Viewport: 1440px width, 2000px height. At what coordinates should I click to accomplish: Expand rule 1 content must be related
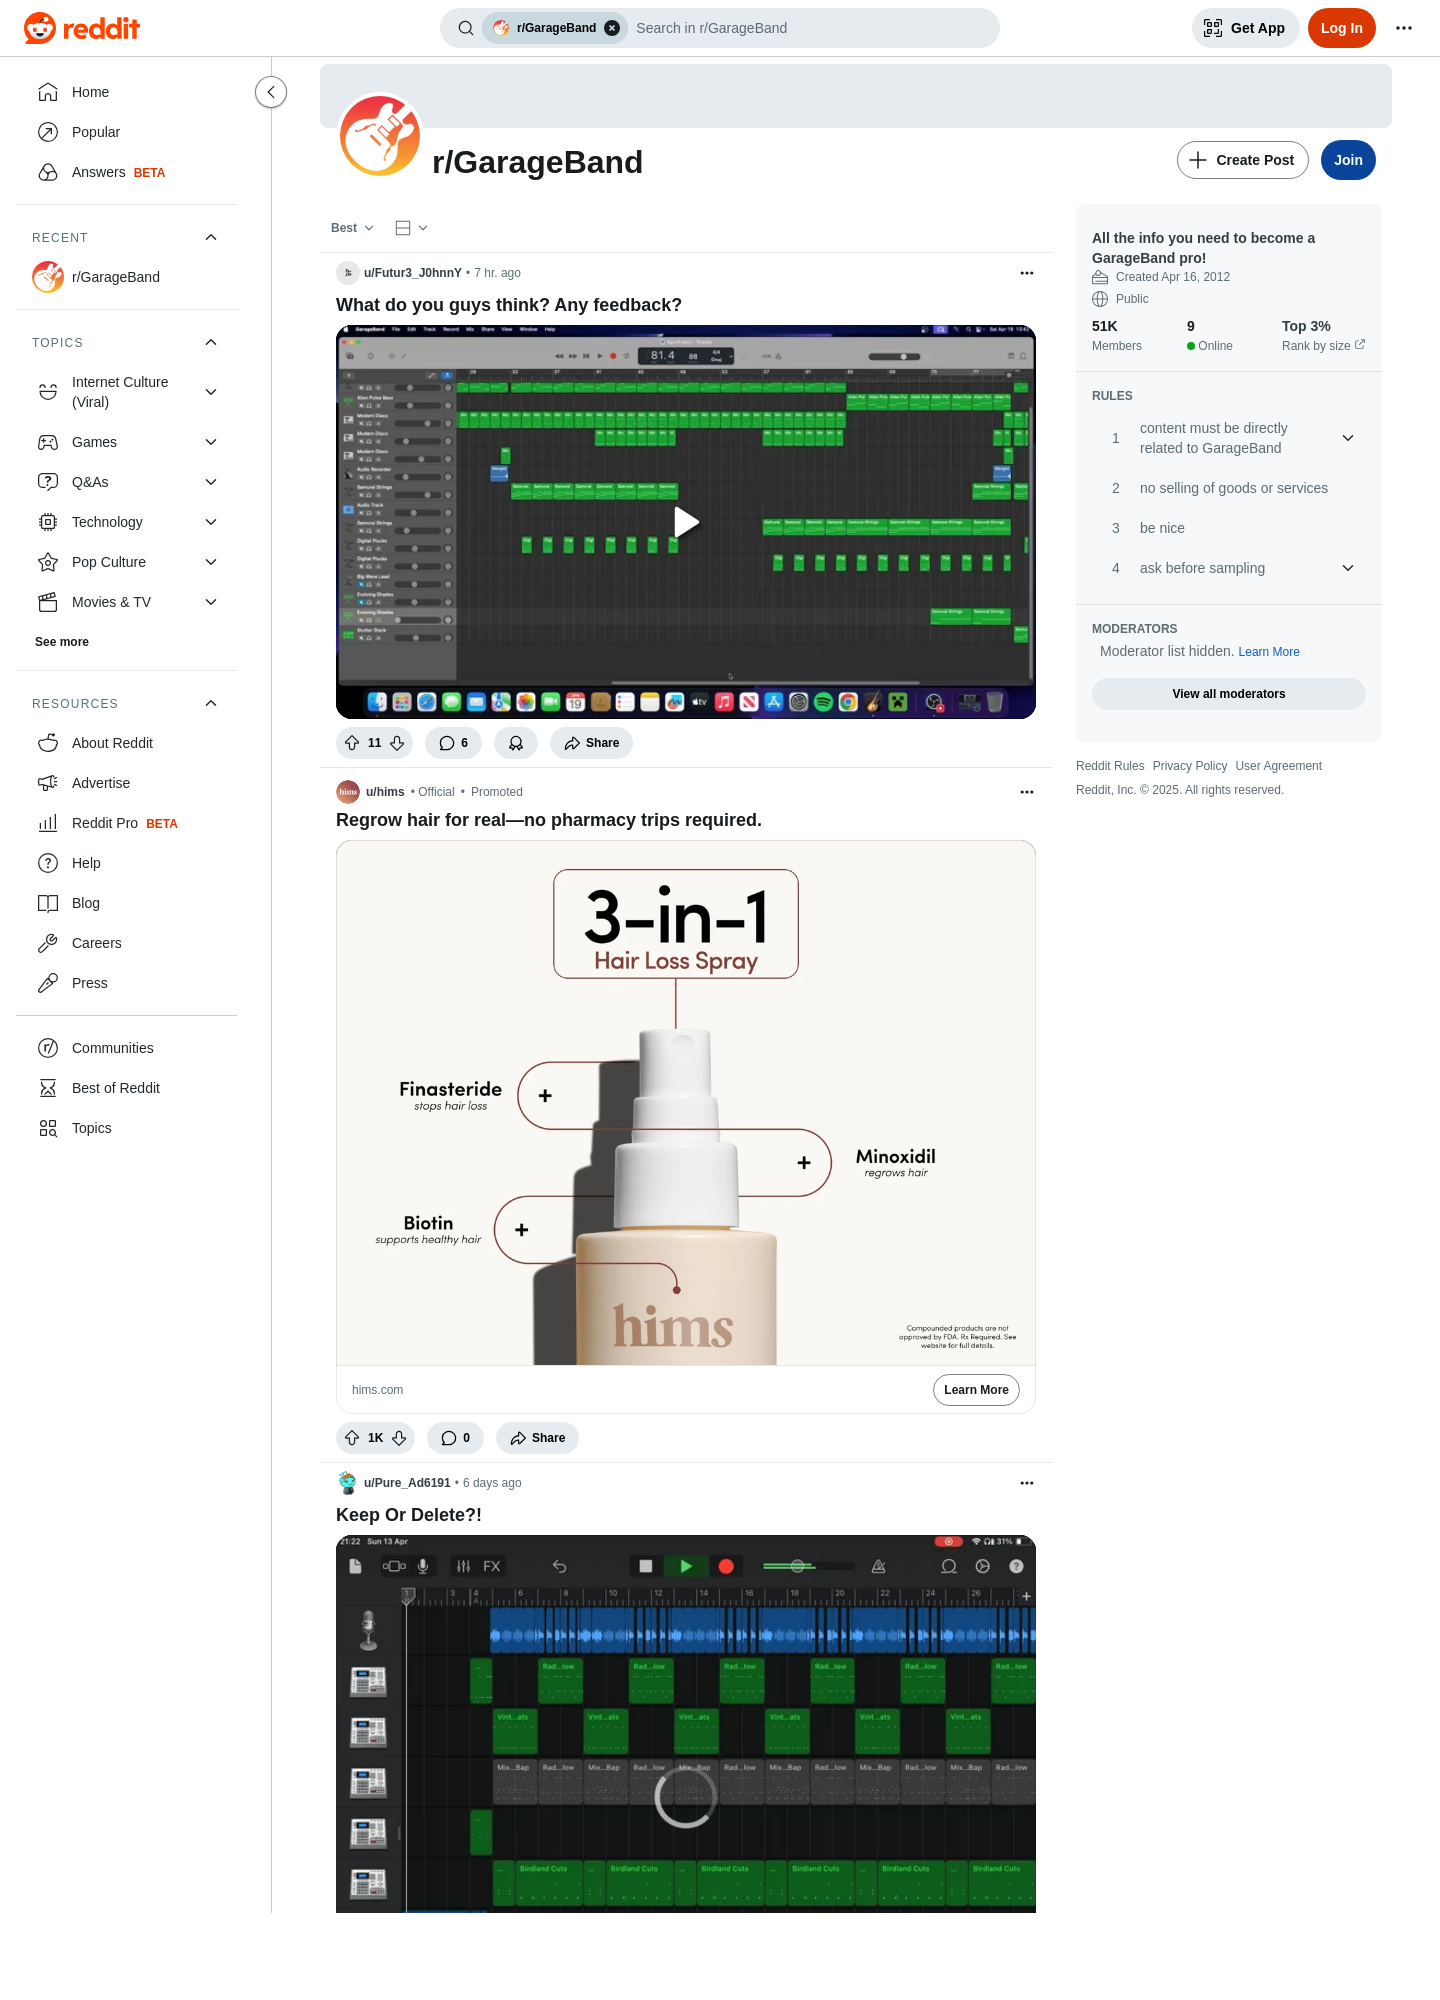[x=1229, y=438]
